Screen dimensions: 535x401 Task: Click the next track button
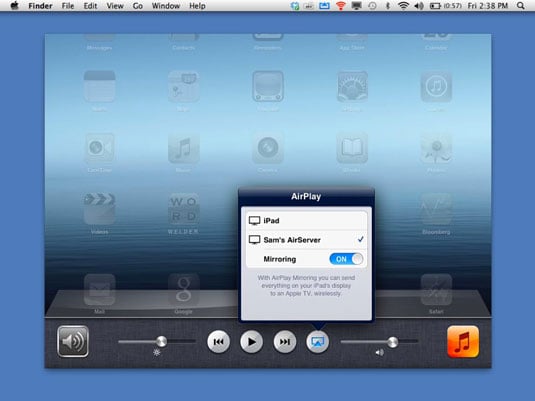coord(285,342)
